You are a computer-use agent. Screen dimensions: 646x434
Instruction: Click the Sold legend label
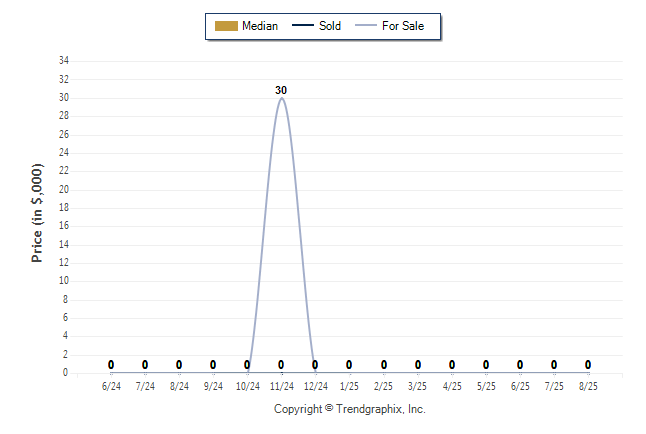click(330, 26)
